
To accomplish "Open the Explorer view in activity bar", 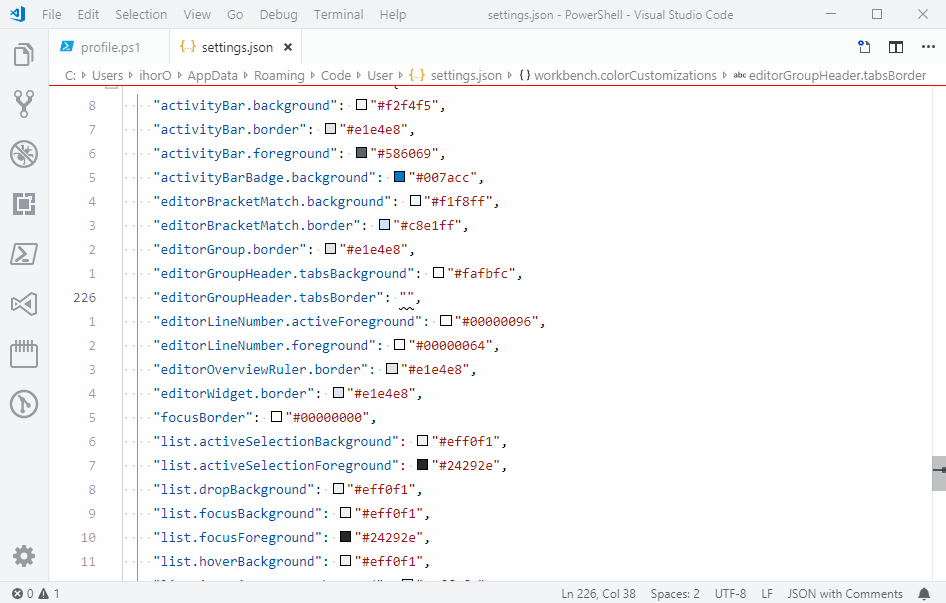I will [24, 54].
